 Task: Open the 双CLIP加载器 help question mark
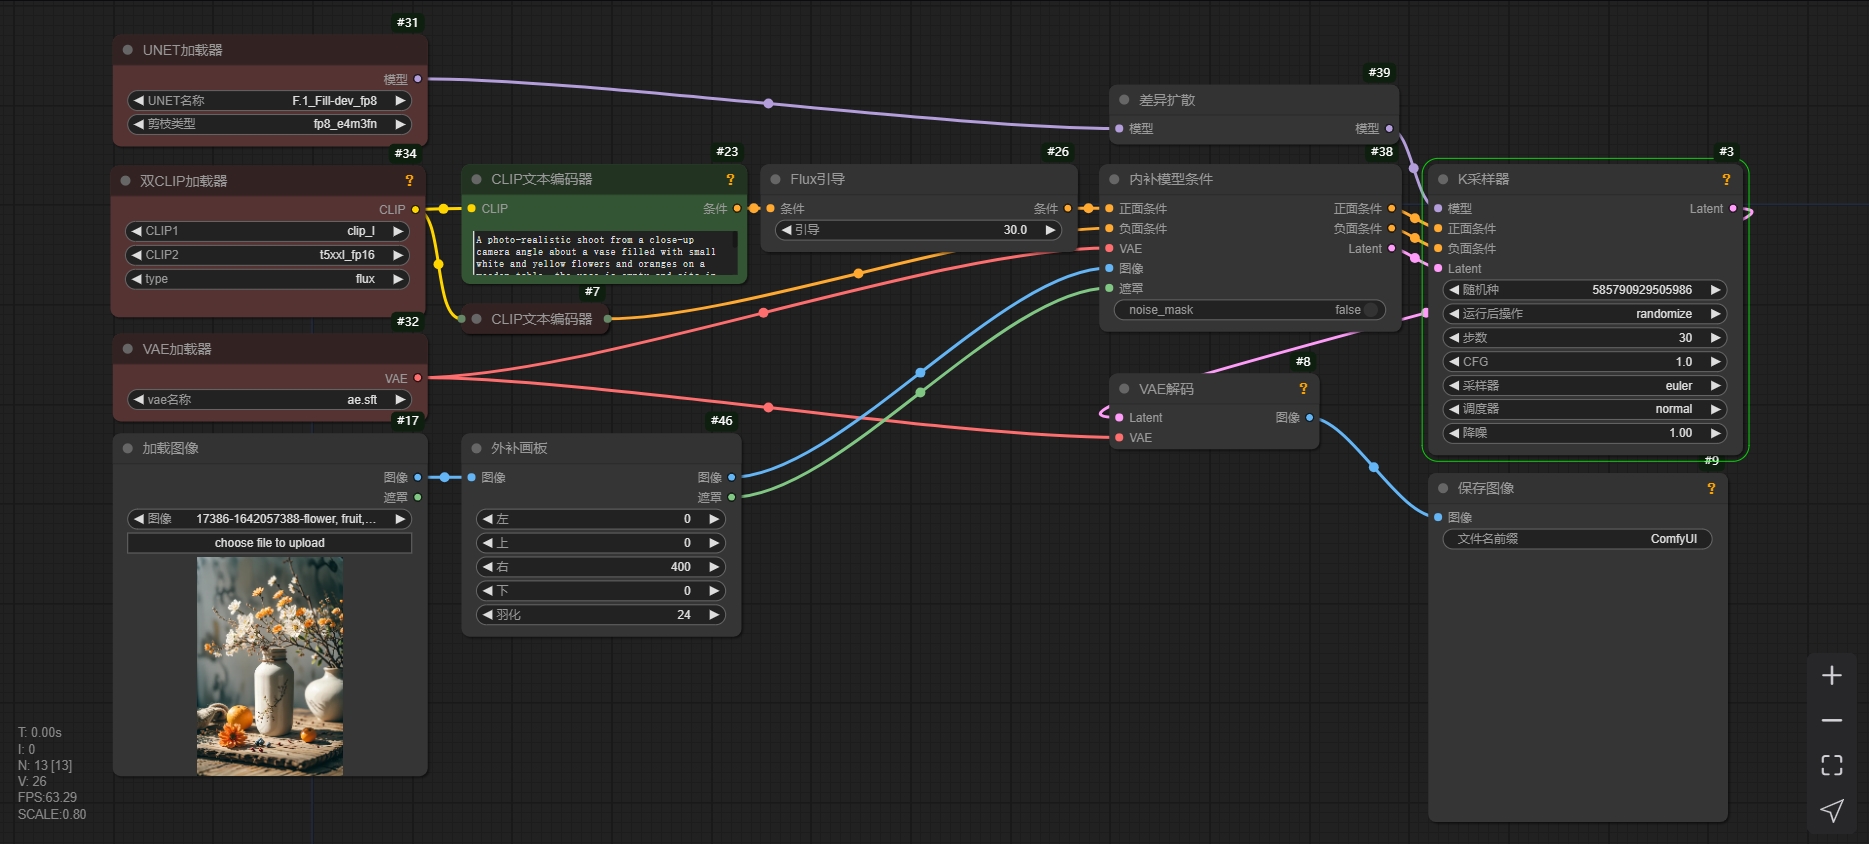pos(408,181)
